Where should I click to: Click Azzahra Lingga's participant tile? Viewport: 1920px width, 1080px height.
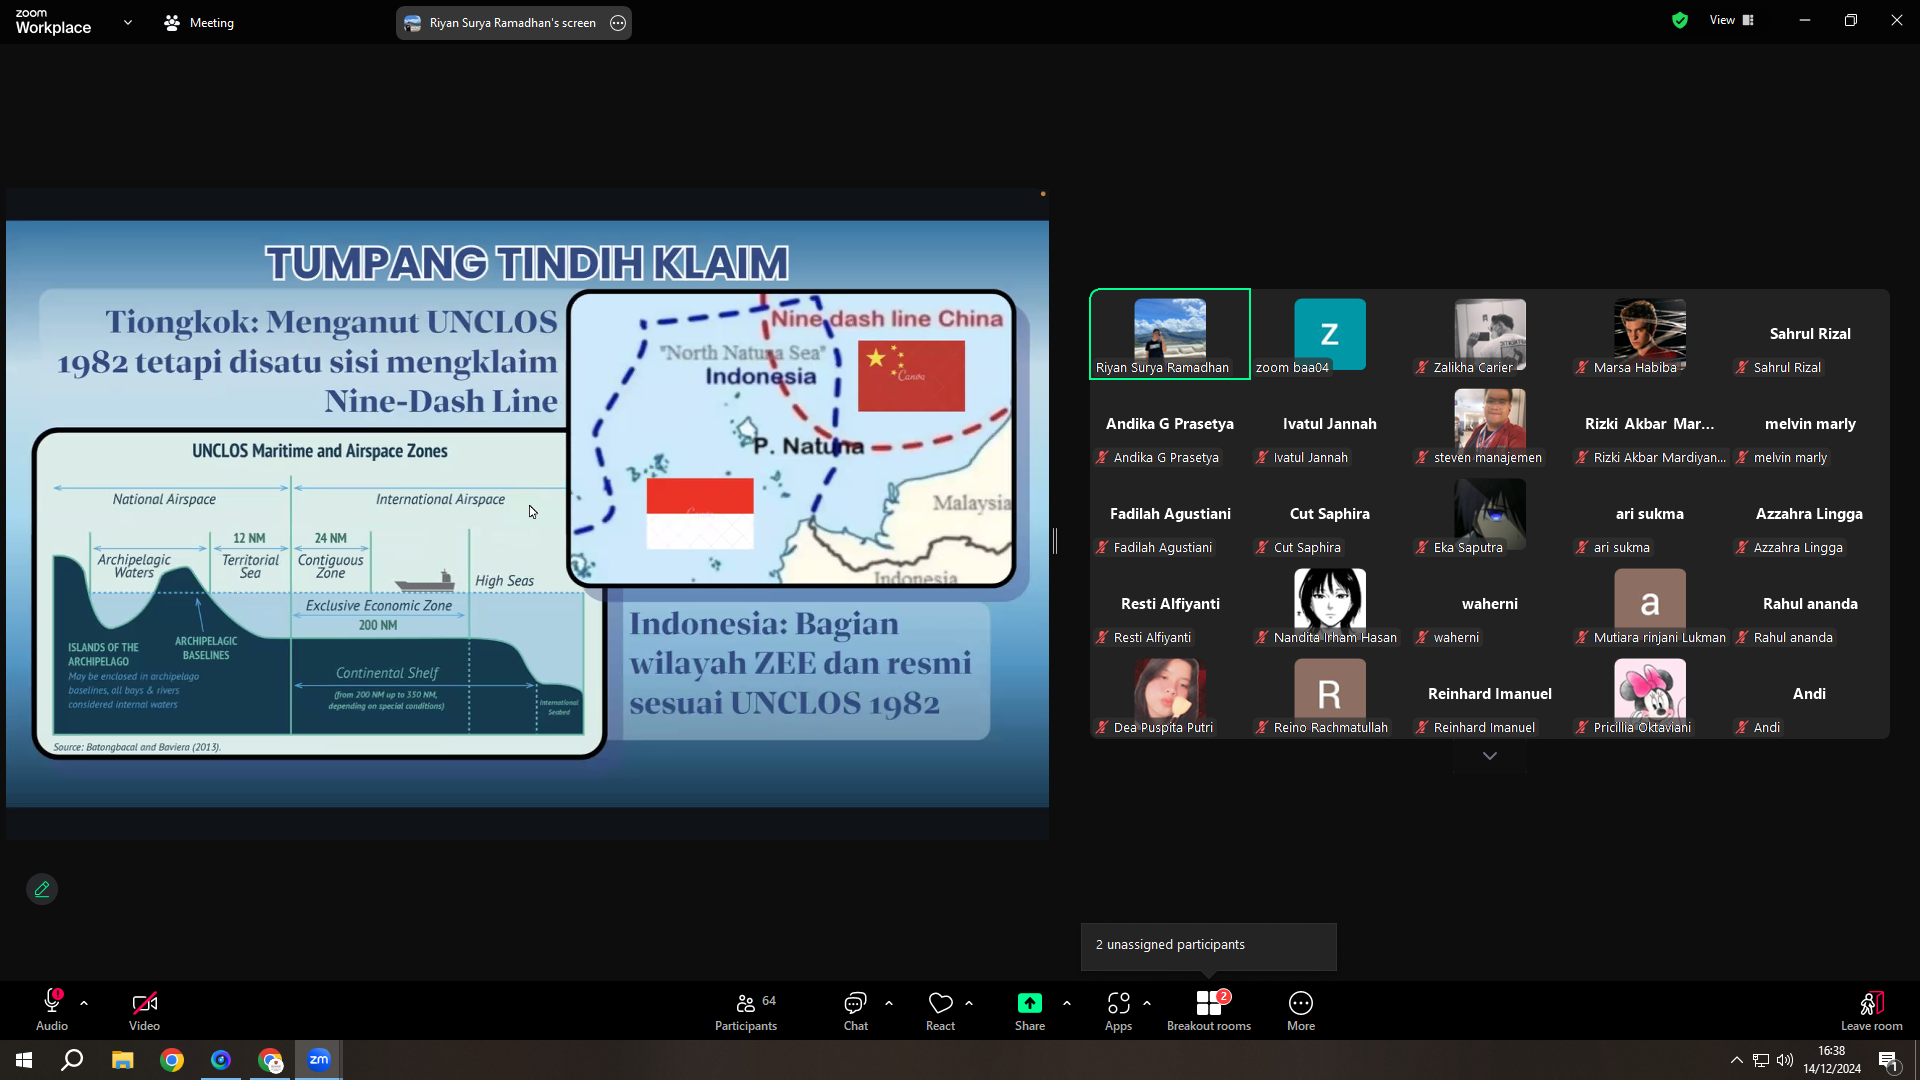pos(1810,514)
